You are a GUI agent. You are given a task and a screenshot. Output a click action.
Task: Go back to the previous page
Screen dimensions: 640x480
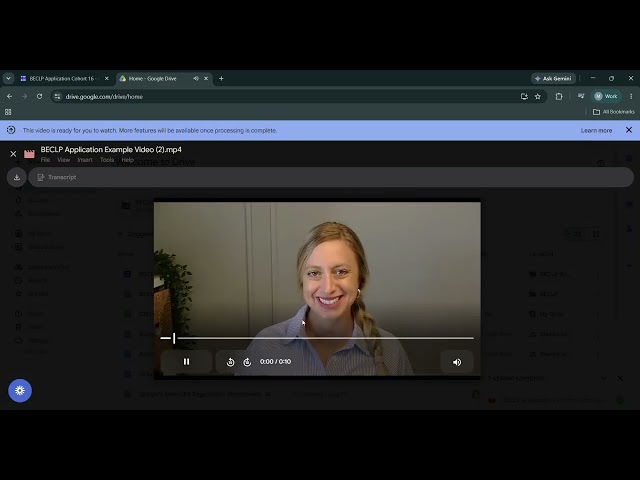click(x=9, y=96)
